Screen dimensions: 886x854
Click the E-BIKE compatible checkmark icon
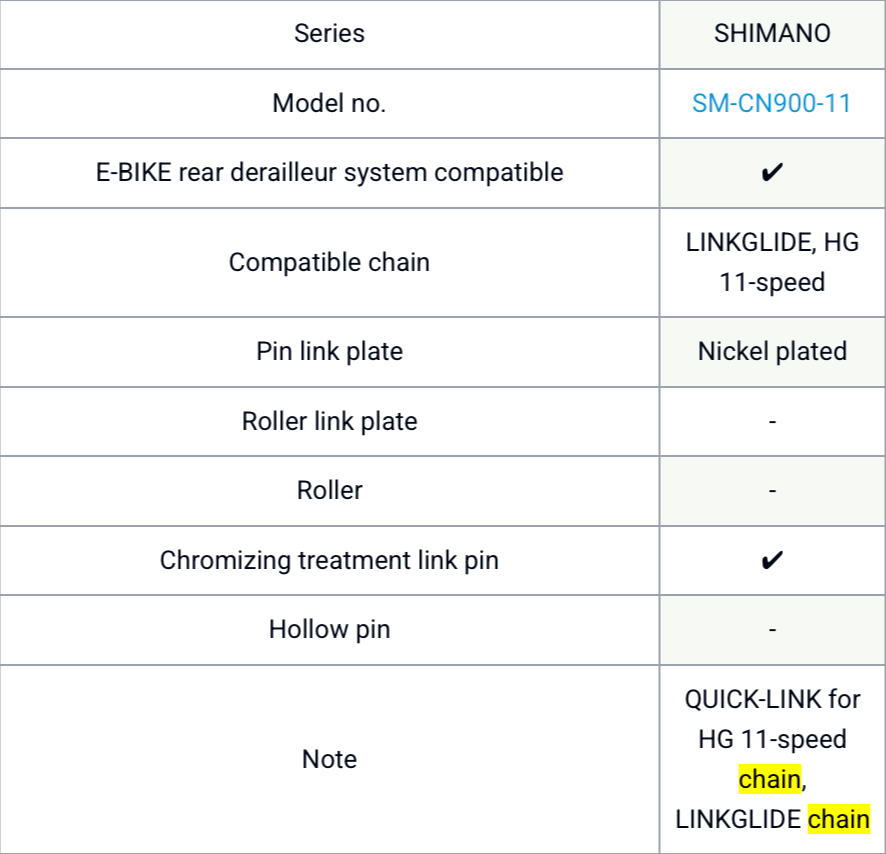(772, 173)
